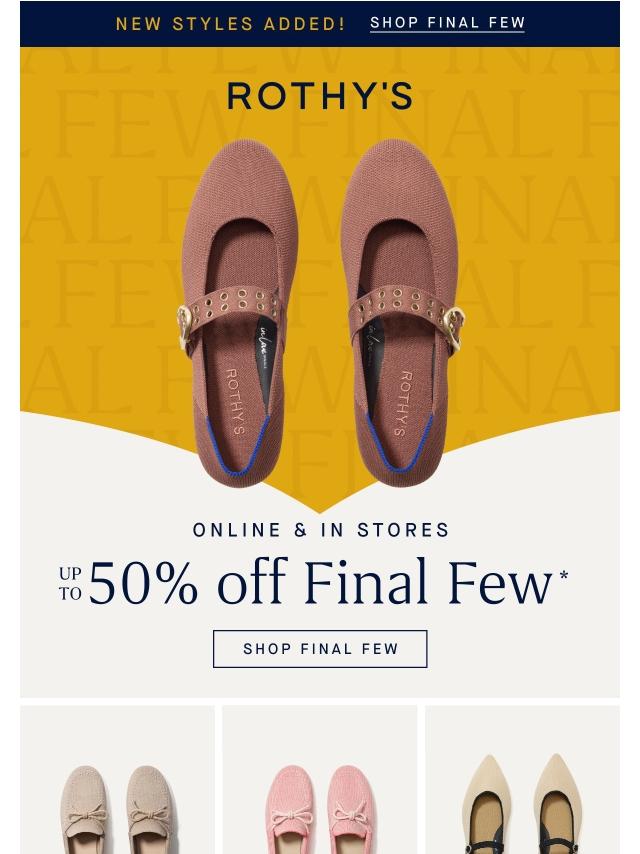Click the asterisk after Final Few

click(x=563, y=575)
